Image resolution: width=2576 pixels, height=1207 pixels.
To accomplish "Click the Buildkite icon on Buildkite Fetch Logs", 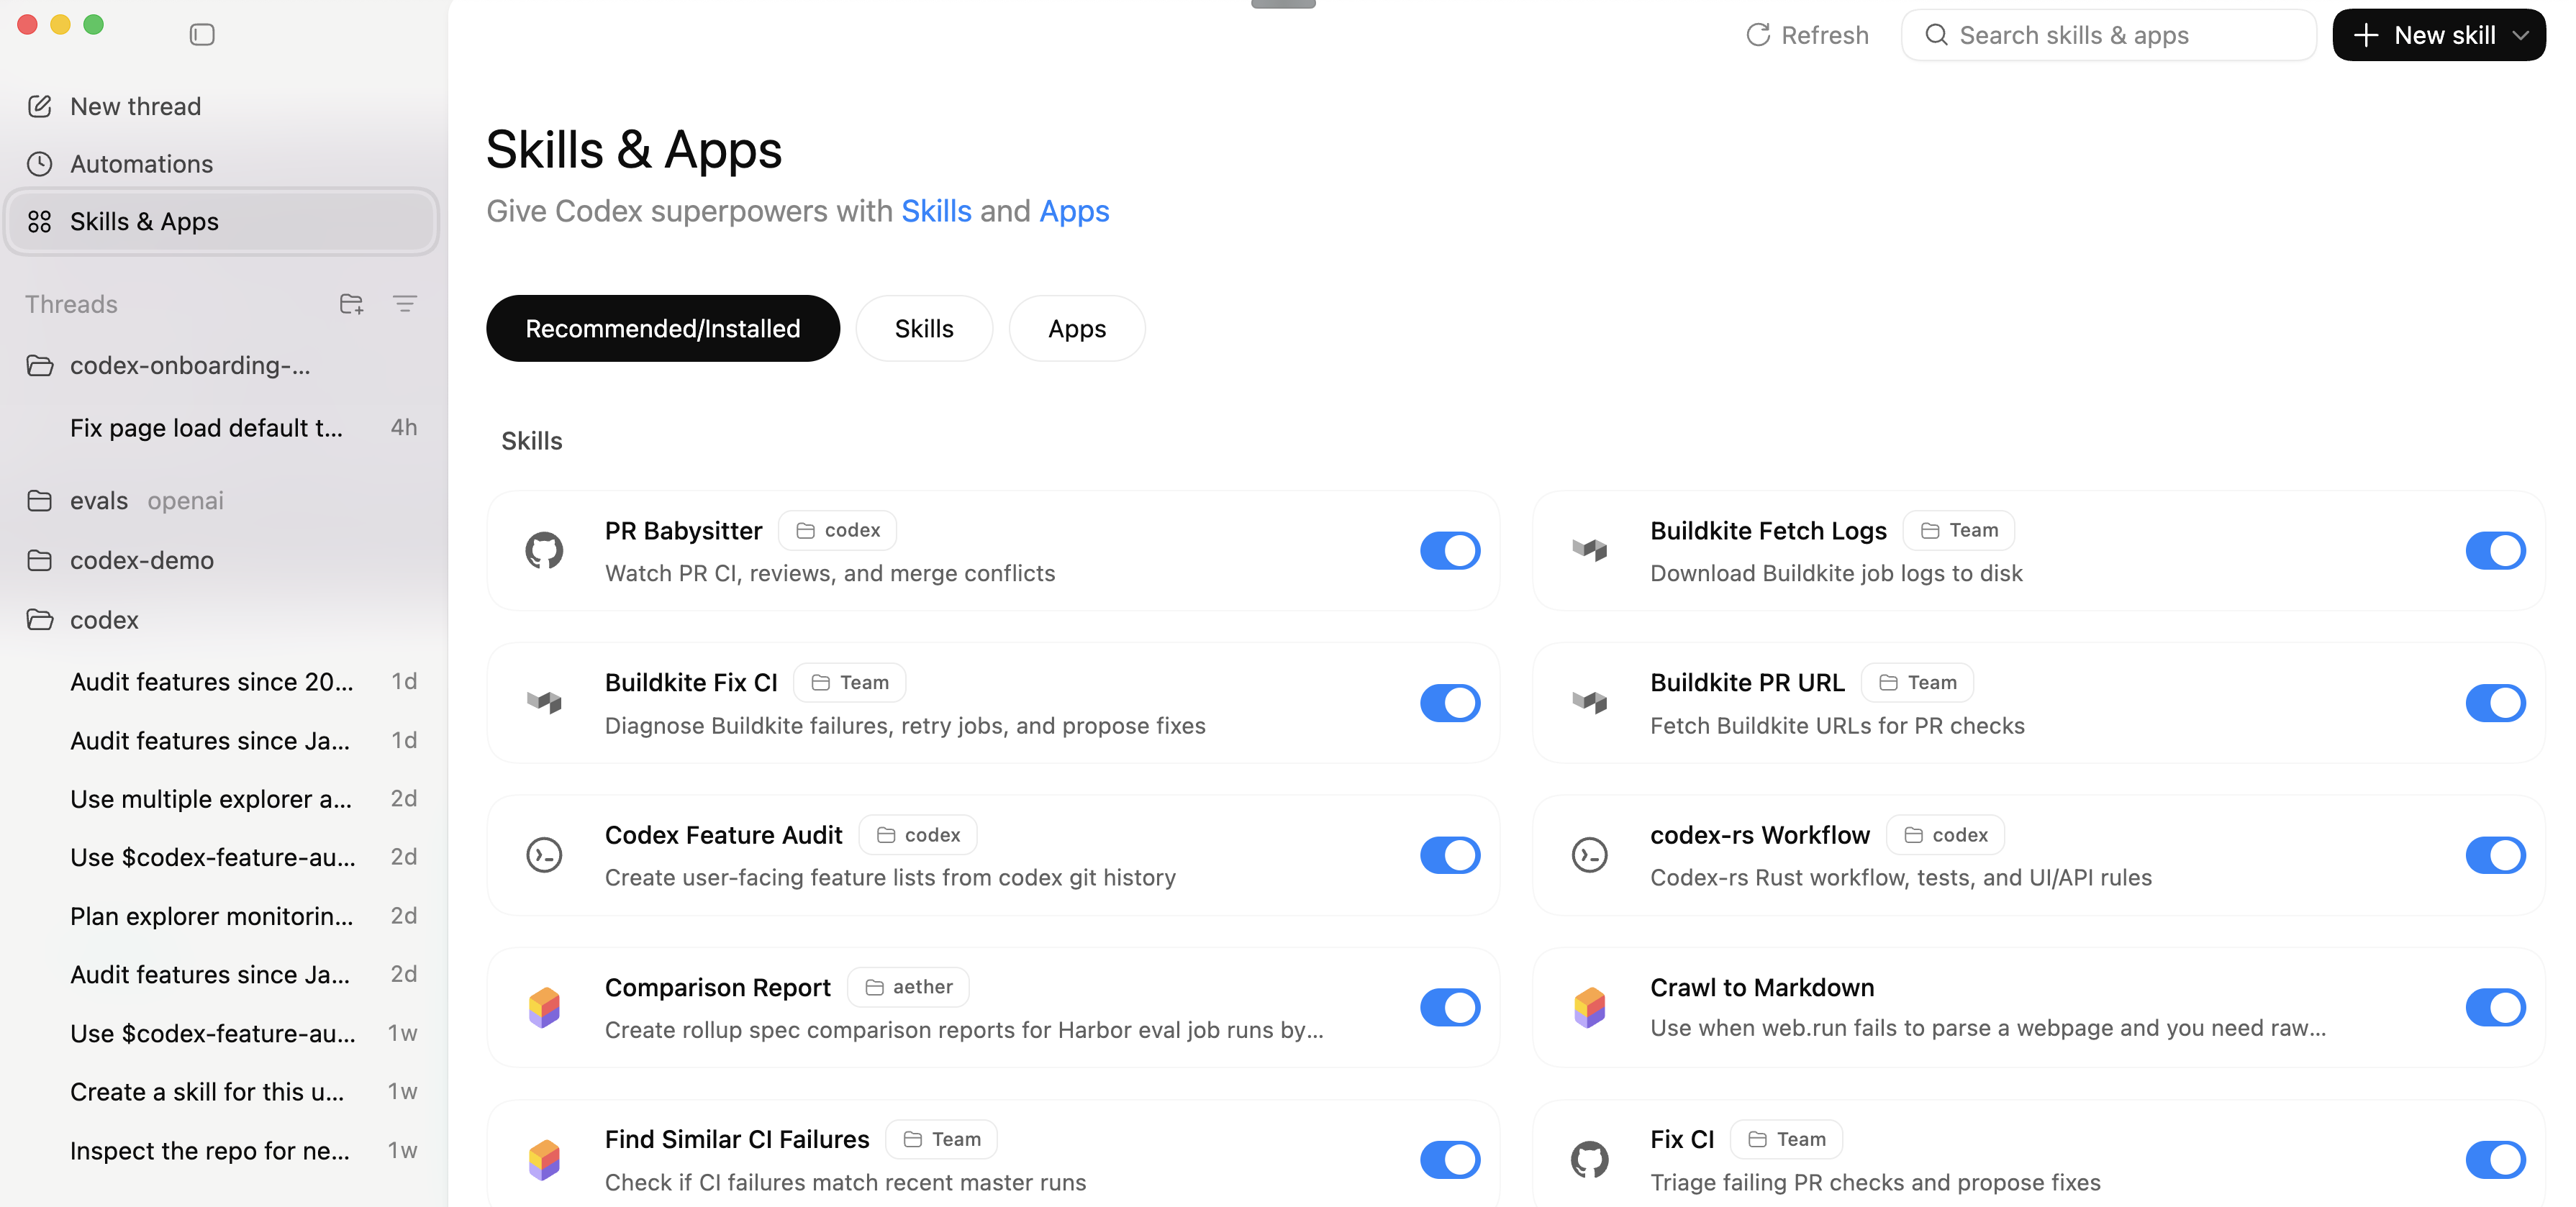I will click(x=1590, y=550).
